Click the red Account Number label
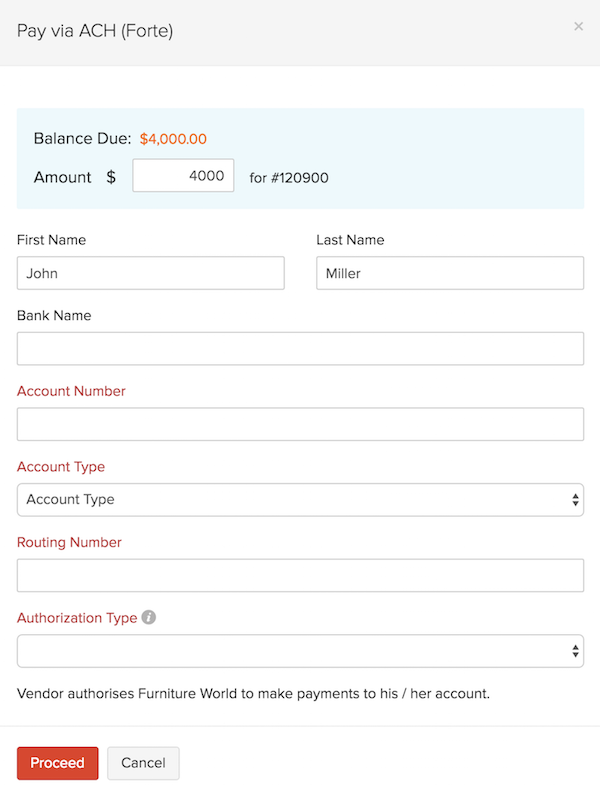The height and width of the screenshot is (797, 600). (72, 391)
